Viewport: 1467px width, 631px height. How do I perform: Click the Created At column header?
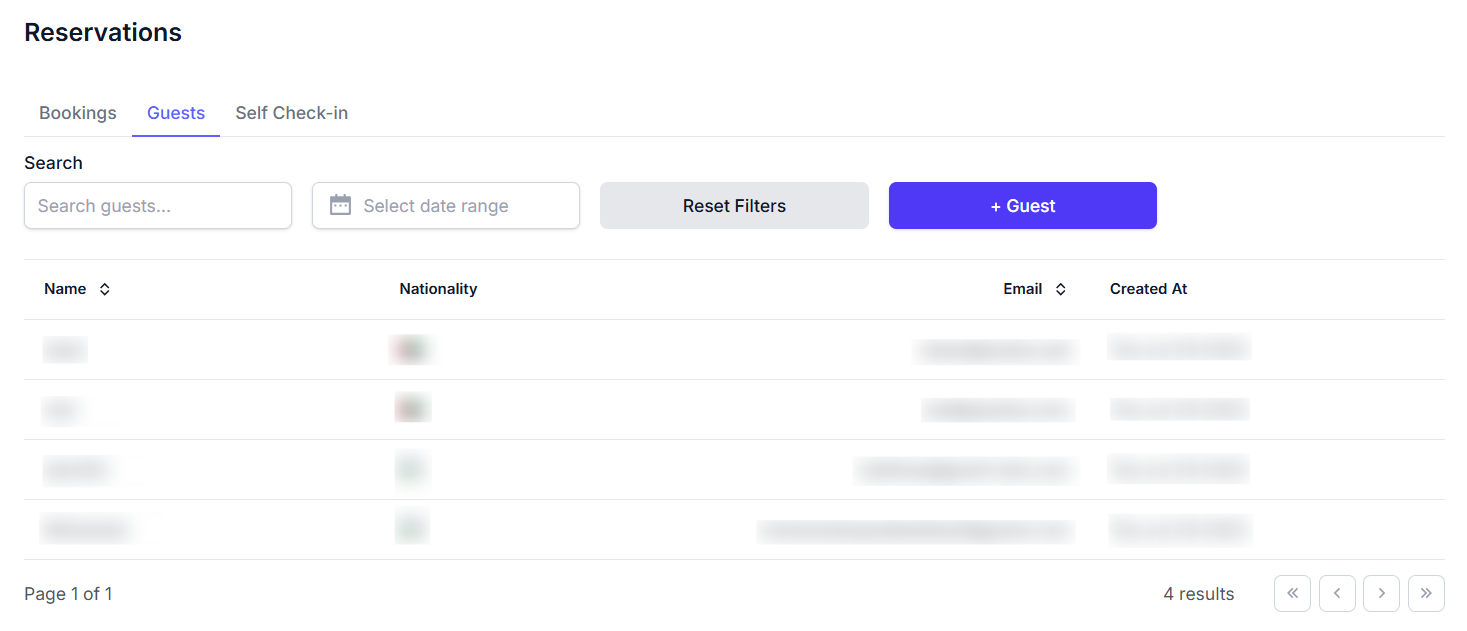coord(1148,289)
